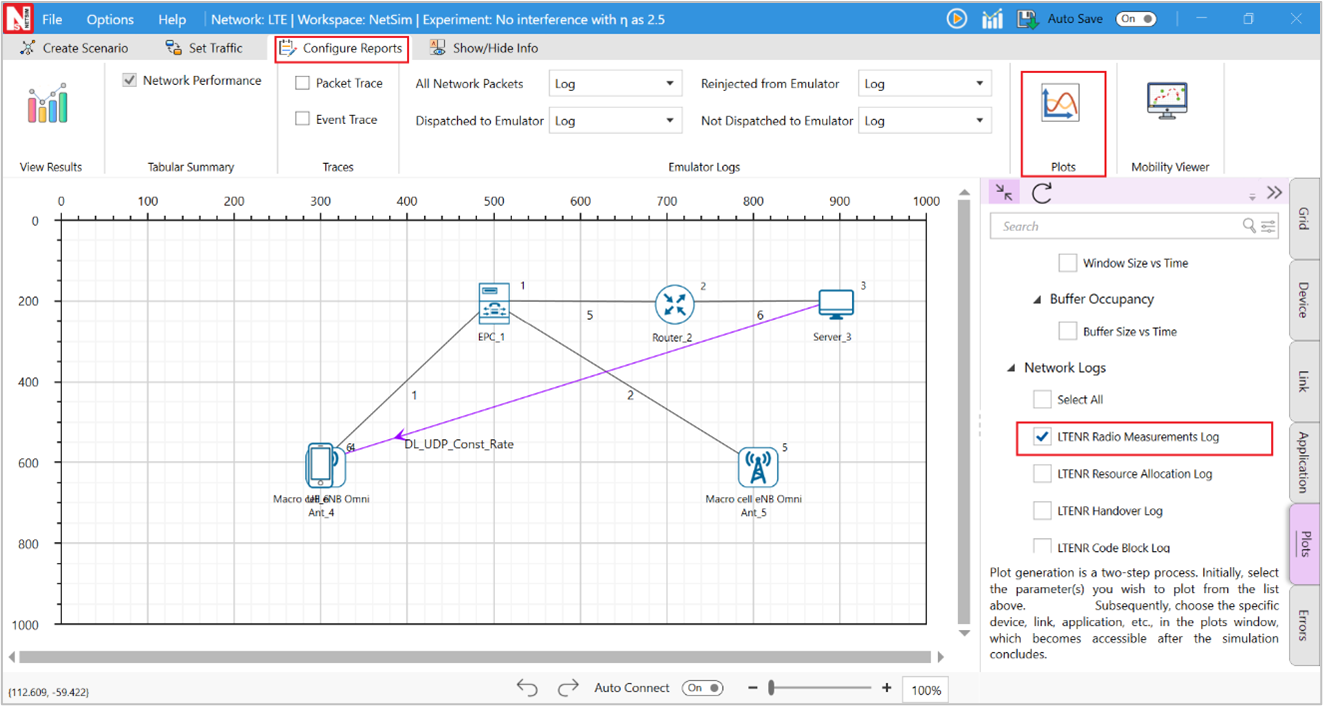The height and width of the screenshot is (706, 1323).
Task: Open the All Network Packets dropdown
Action: (615, 84)
